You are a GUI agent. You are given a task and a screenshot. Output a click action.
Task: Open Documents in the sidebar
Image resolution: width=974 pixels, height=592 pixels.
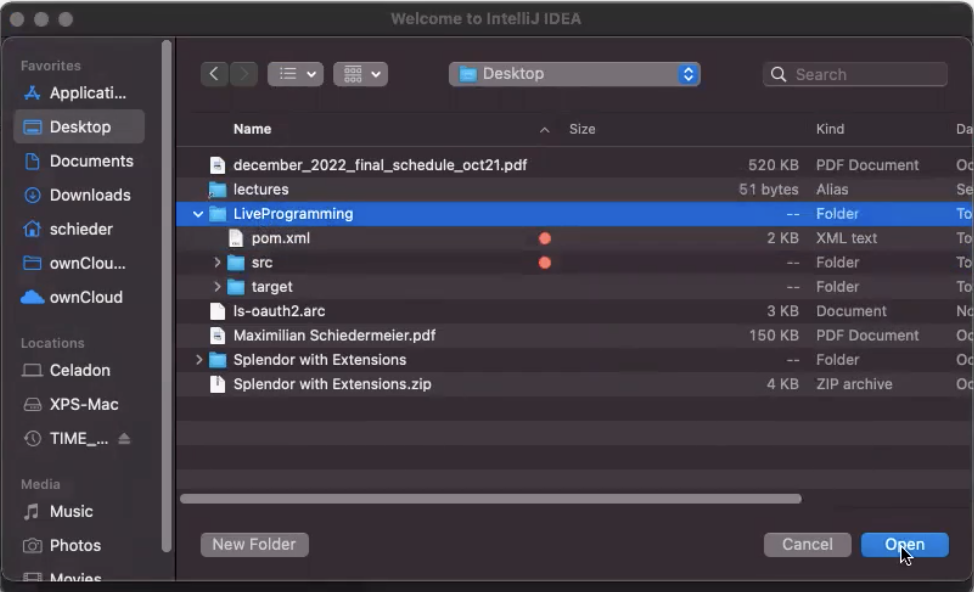(79, 161)
